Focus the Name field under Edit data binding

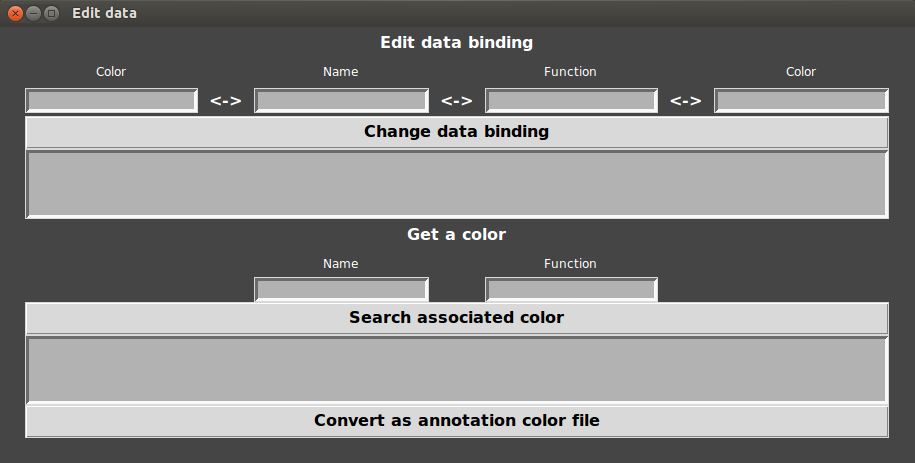coord(341,101)
